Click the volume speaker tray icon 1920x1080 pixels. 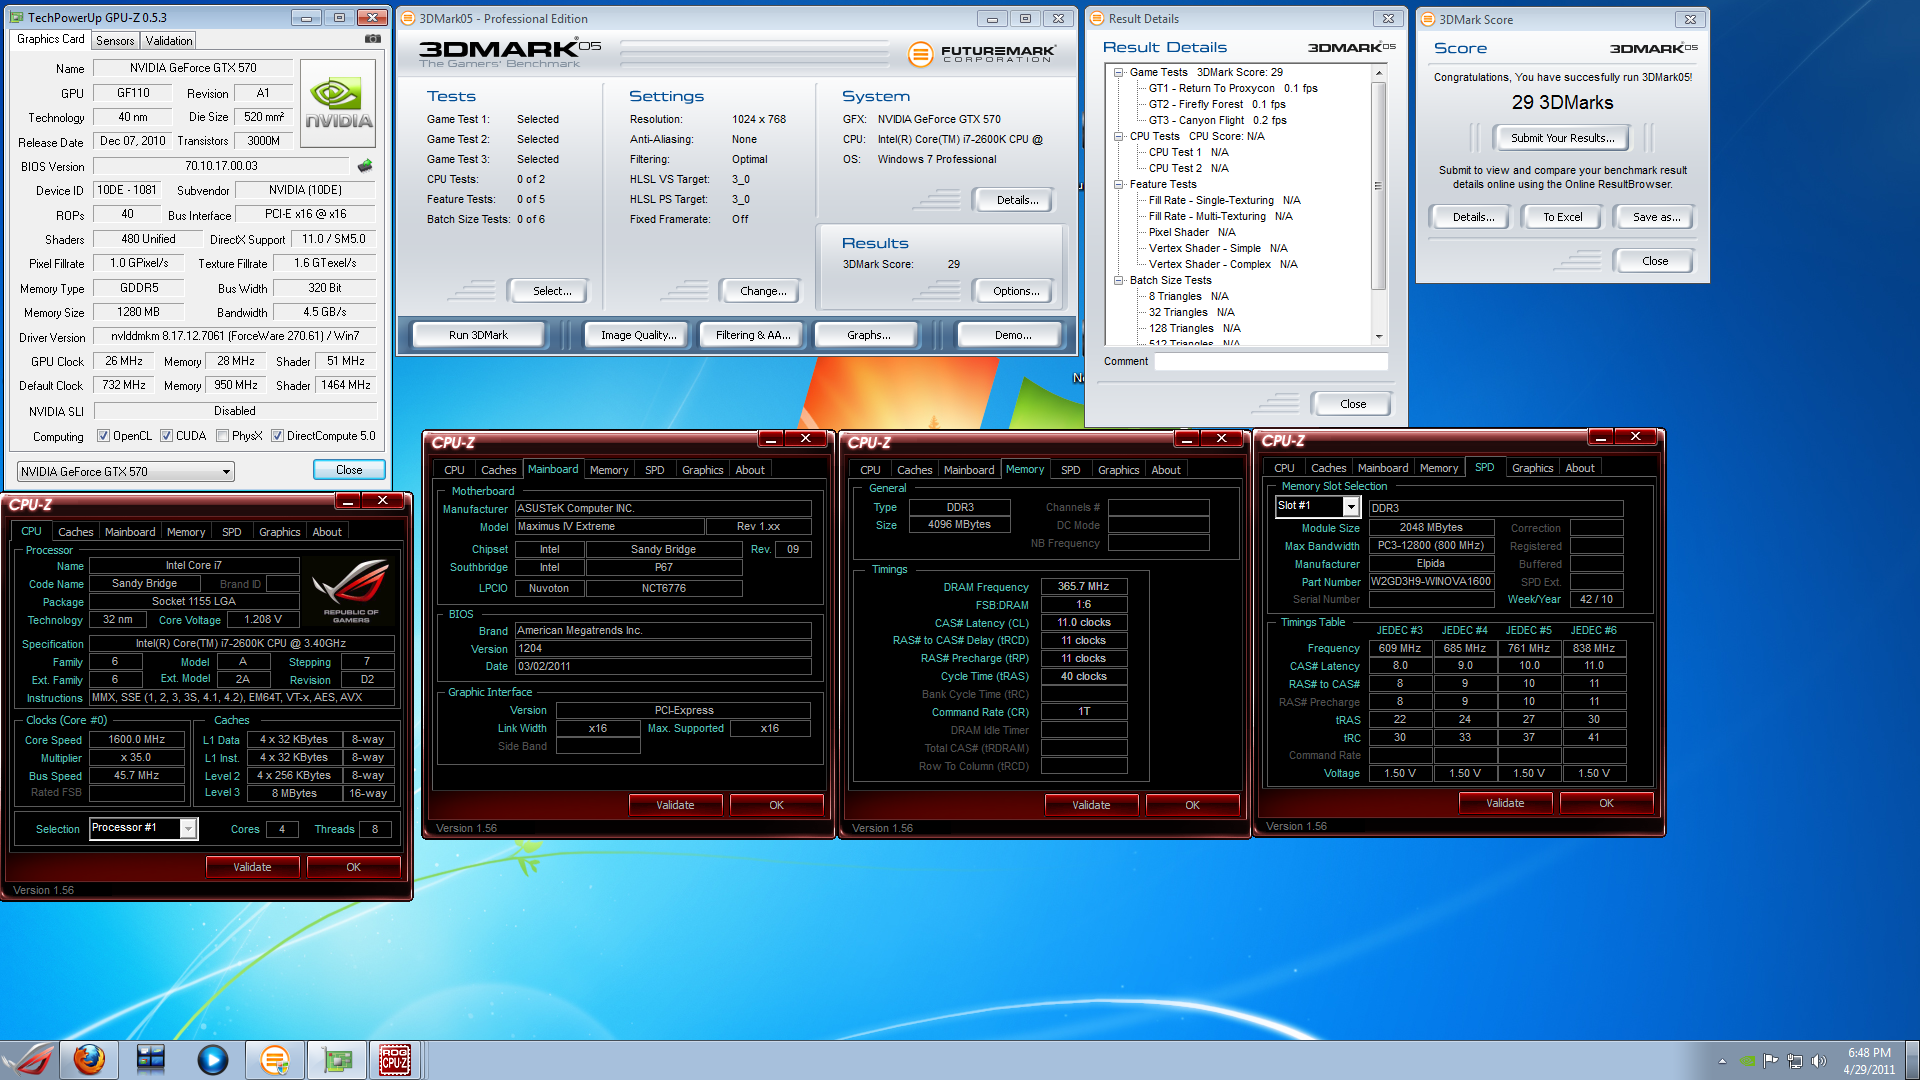click(x=1818, y=1061)
